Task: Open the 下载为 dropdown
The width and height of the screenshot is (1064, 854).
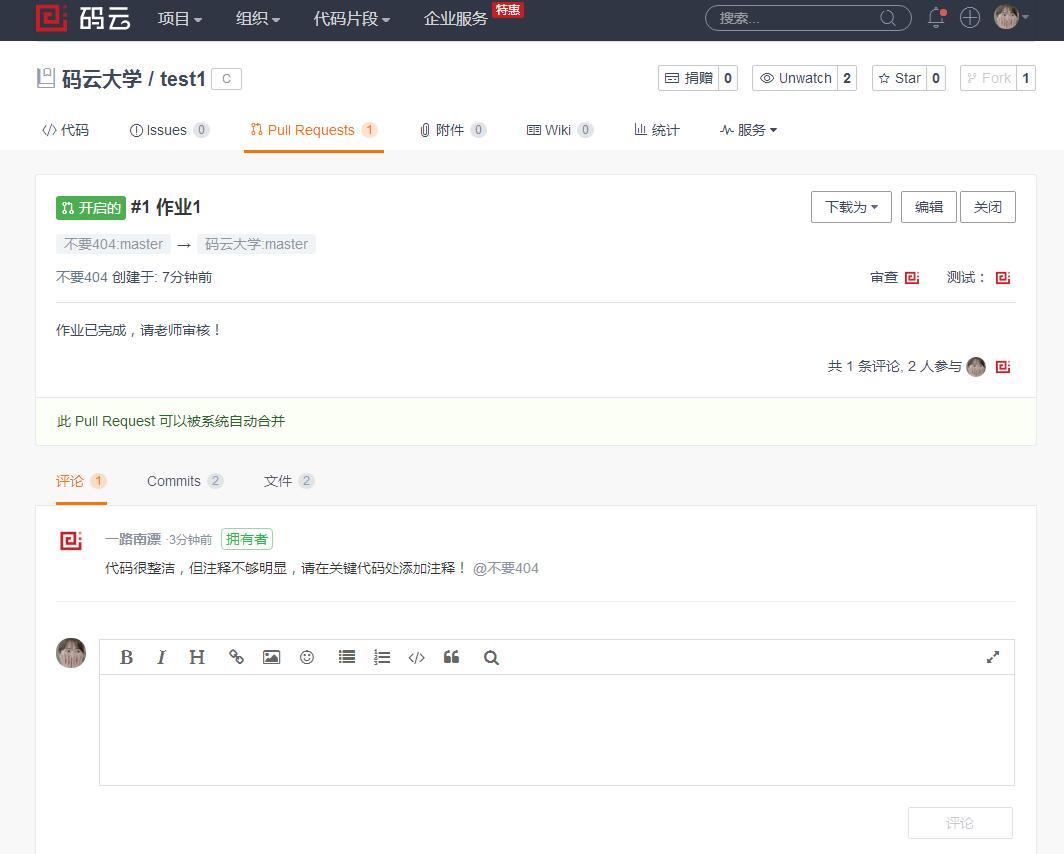Action: point(851,207)
